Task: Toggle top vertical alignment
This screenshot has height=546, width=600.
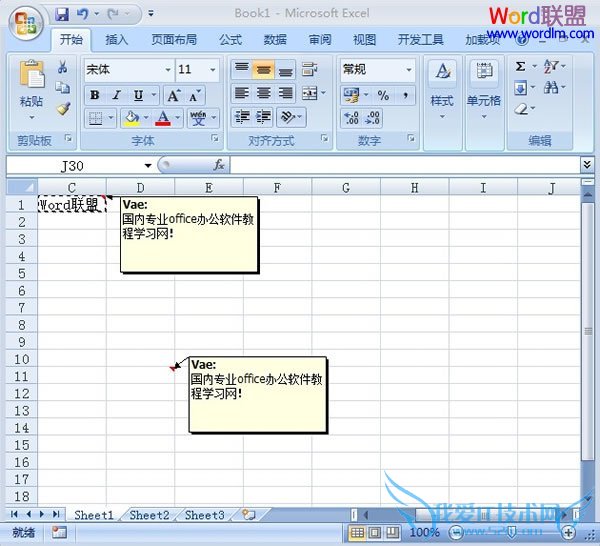Action: (242, 69)
